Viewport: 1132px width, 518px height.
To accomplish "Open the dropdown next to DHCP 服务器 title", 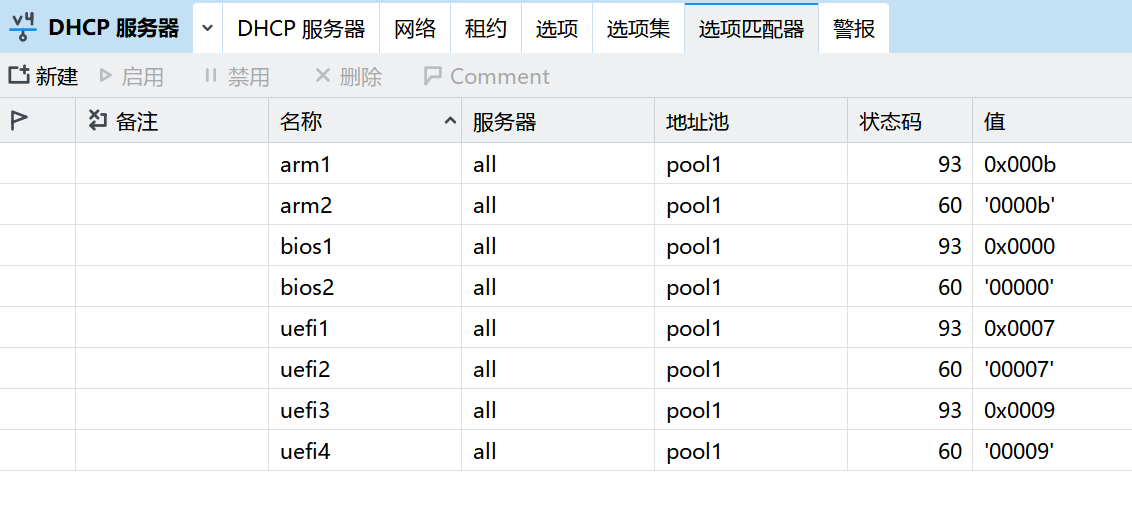I will 207,28.
